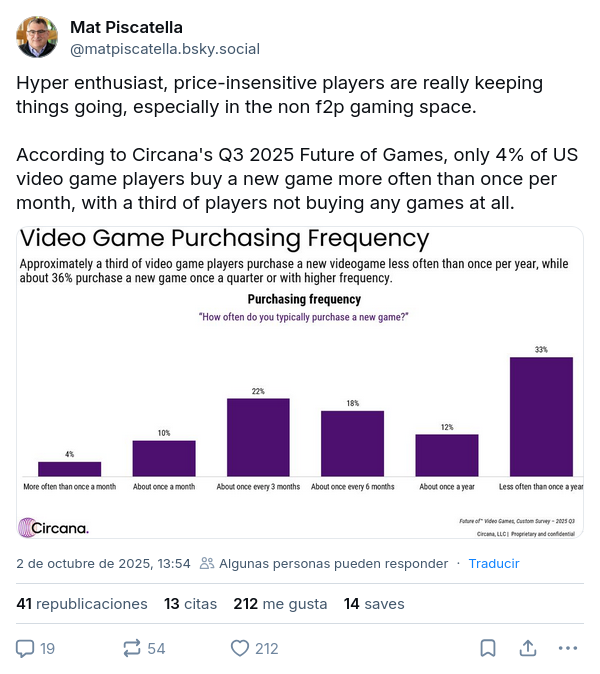Click Mat Piscatella's profile avatar
600x674 pixels.
37,37
